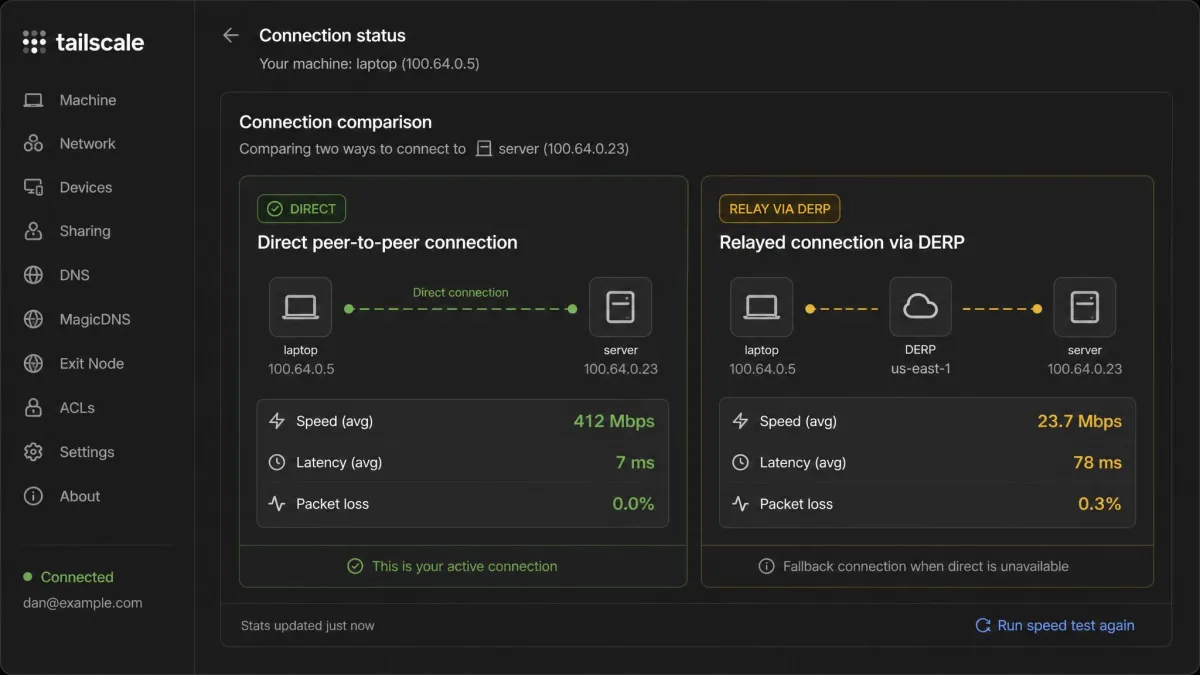Click the pulse Packet loss icon in Relayed card
Viewport: 1200px width, 675px height.
pyautogui.click(x=740, y=504)
